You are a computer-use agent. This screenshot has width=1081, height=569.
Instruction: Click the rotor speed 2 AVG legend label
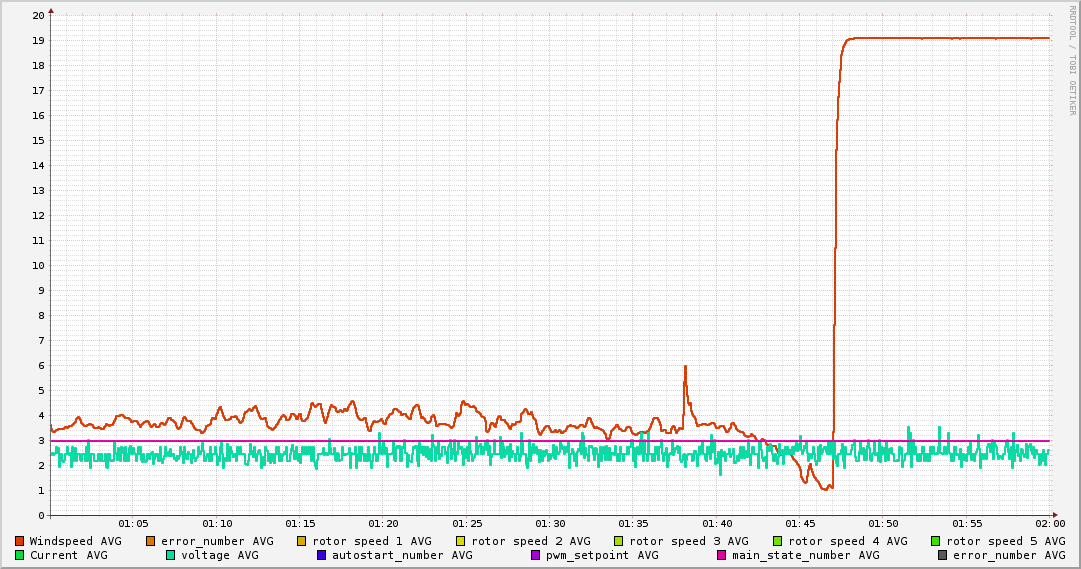pyautogui.click(x=530, y=541)
